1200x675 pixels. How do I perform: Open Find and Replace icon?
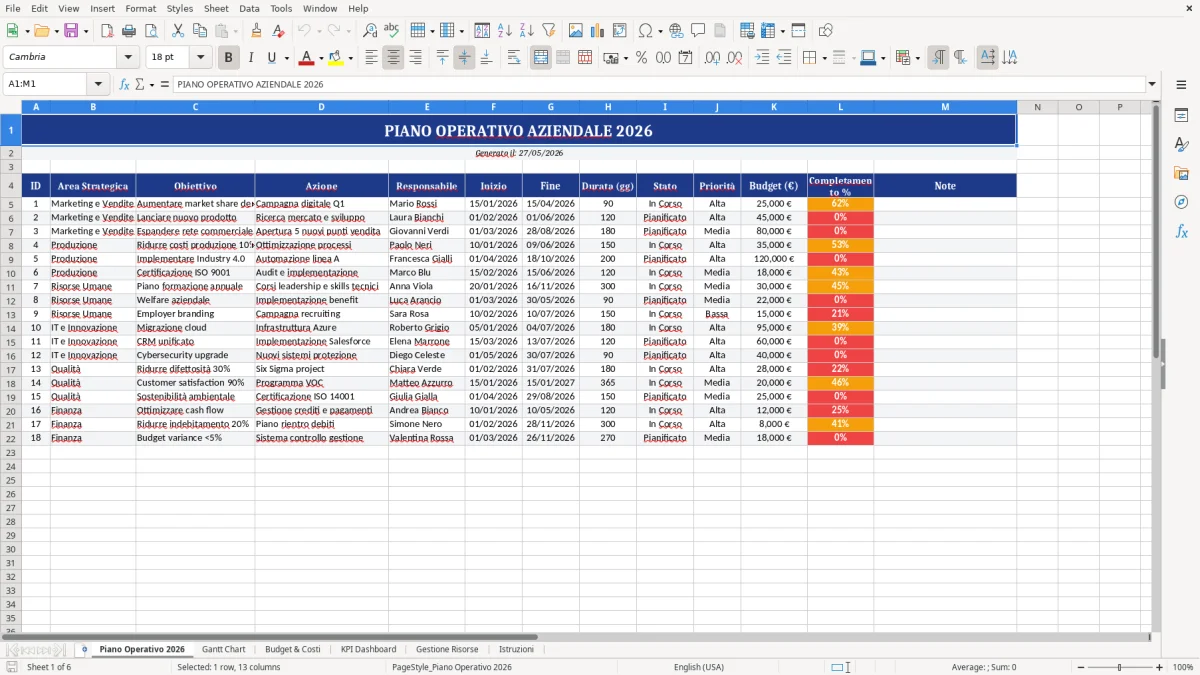[370, 31]
